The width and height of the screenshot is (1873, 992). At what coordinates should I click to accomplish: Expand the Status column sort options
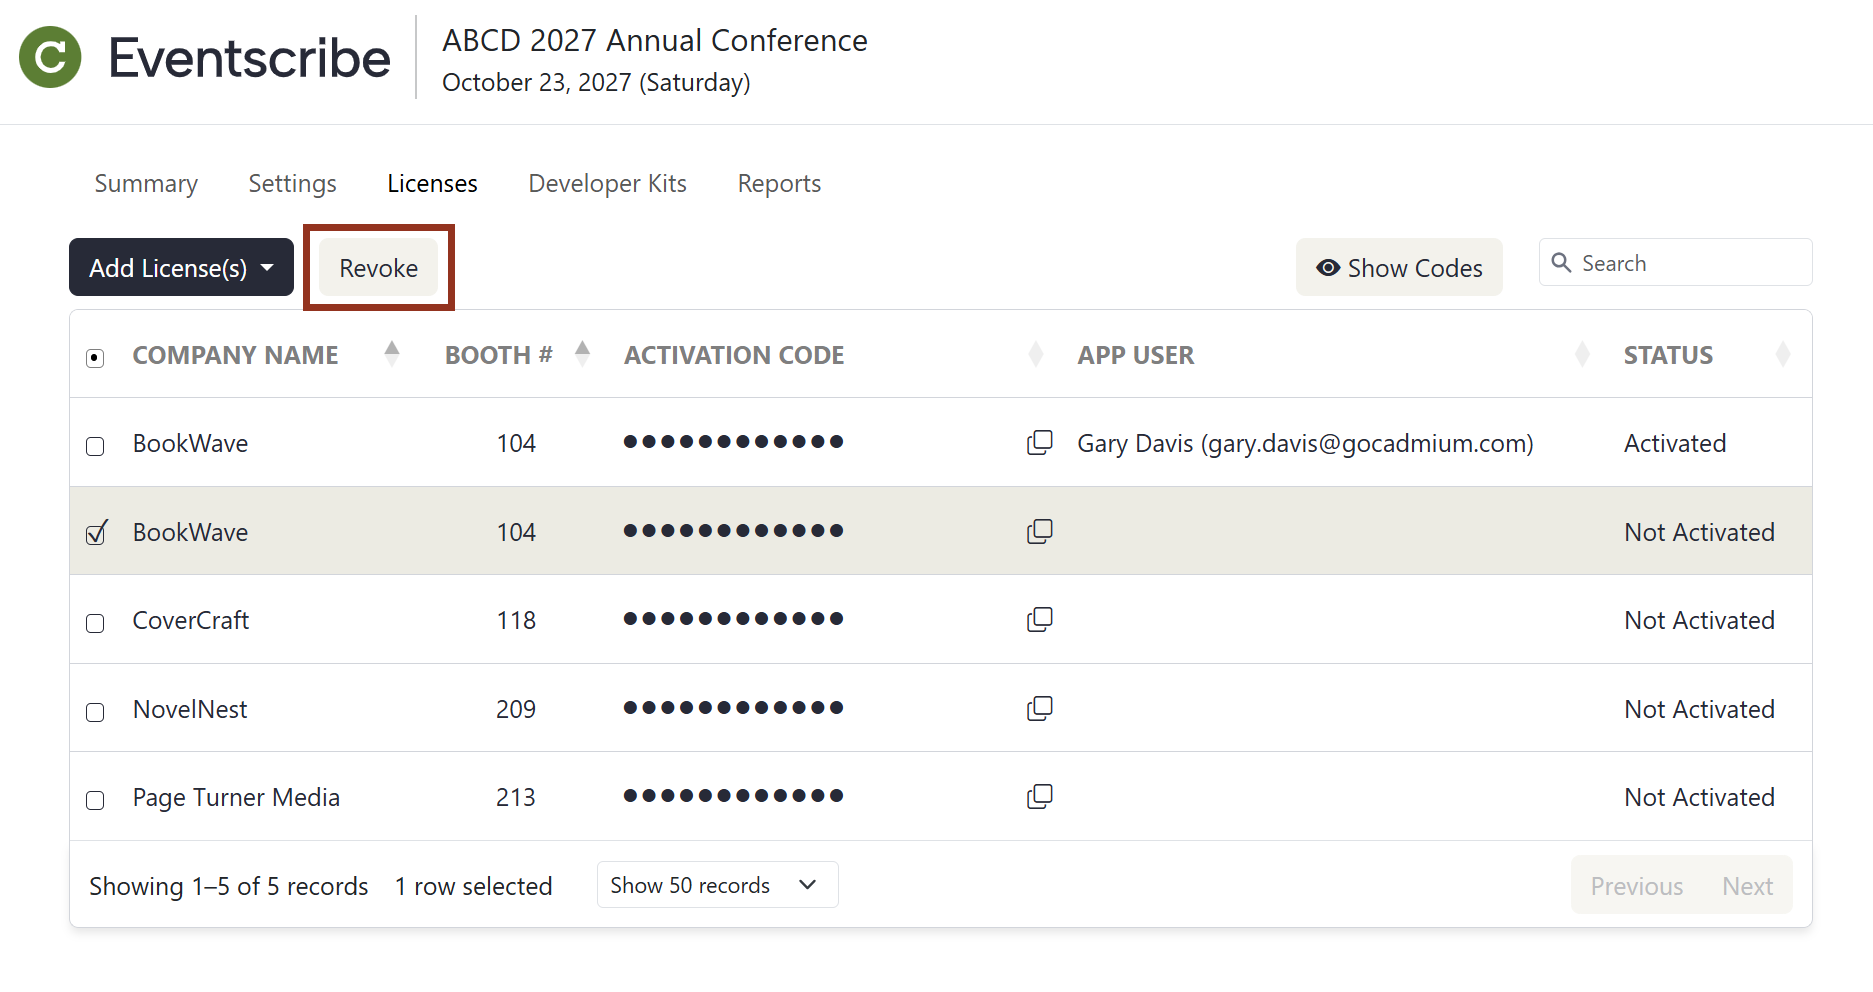tap(1784, 353)
